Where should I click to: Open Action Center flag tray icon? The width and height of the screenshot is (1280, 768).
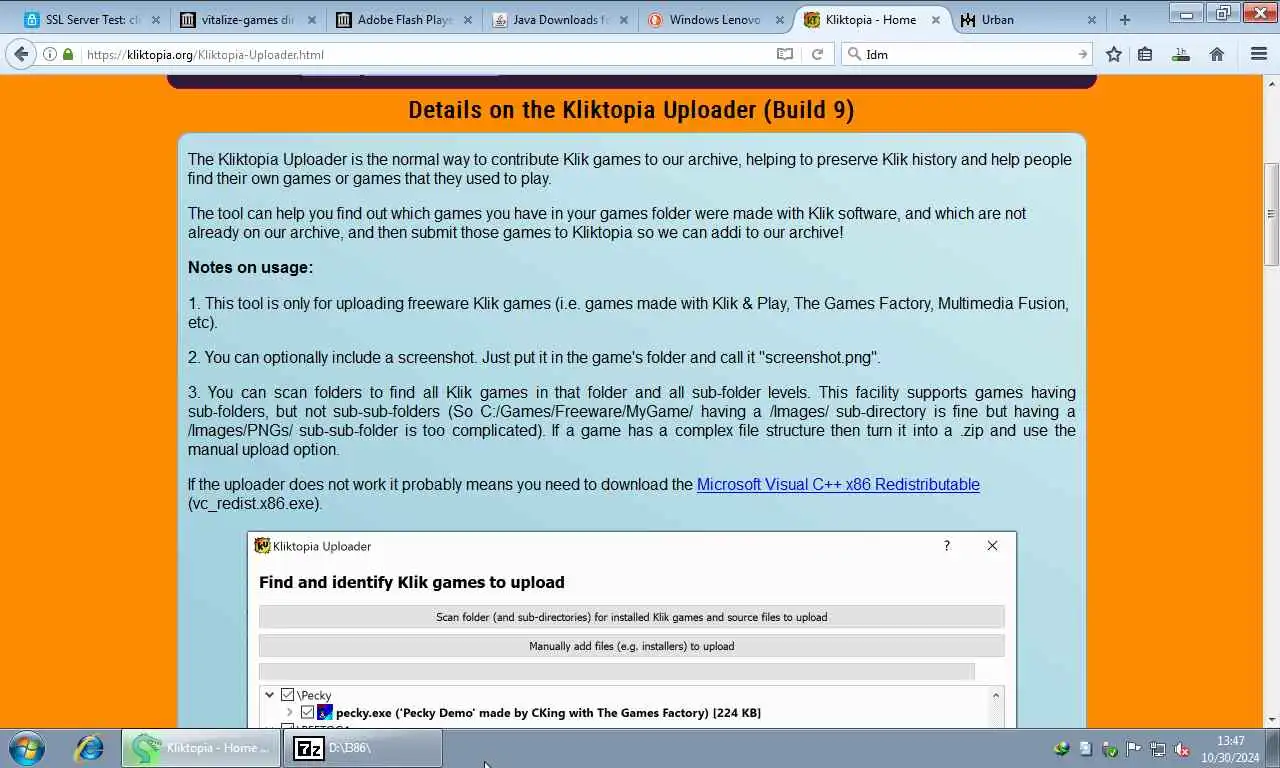(1133, 749)
